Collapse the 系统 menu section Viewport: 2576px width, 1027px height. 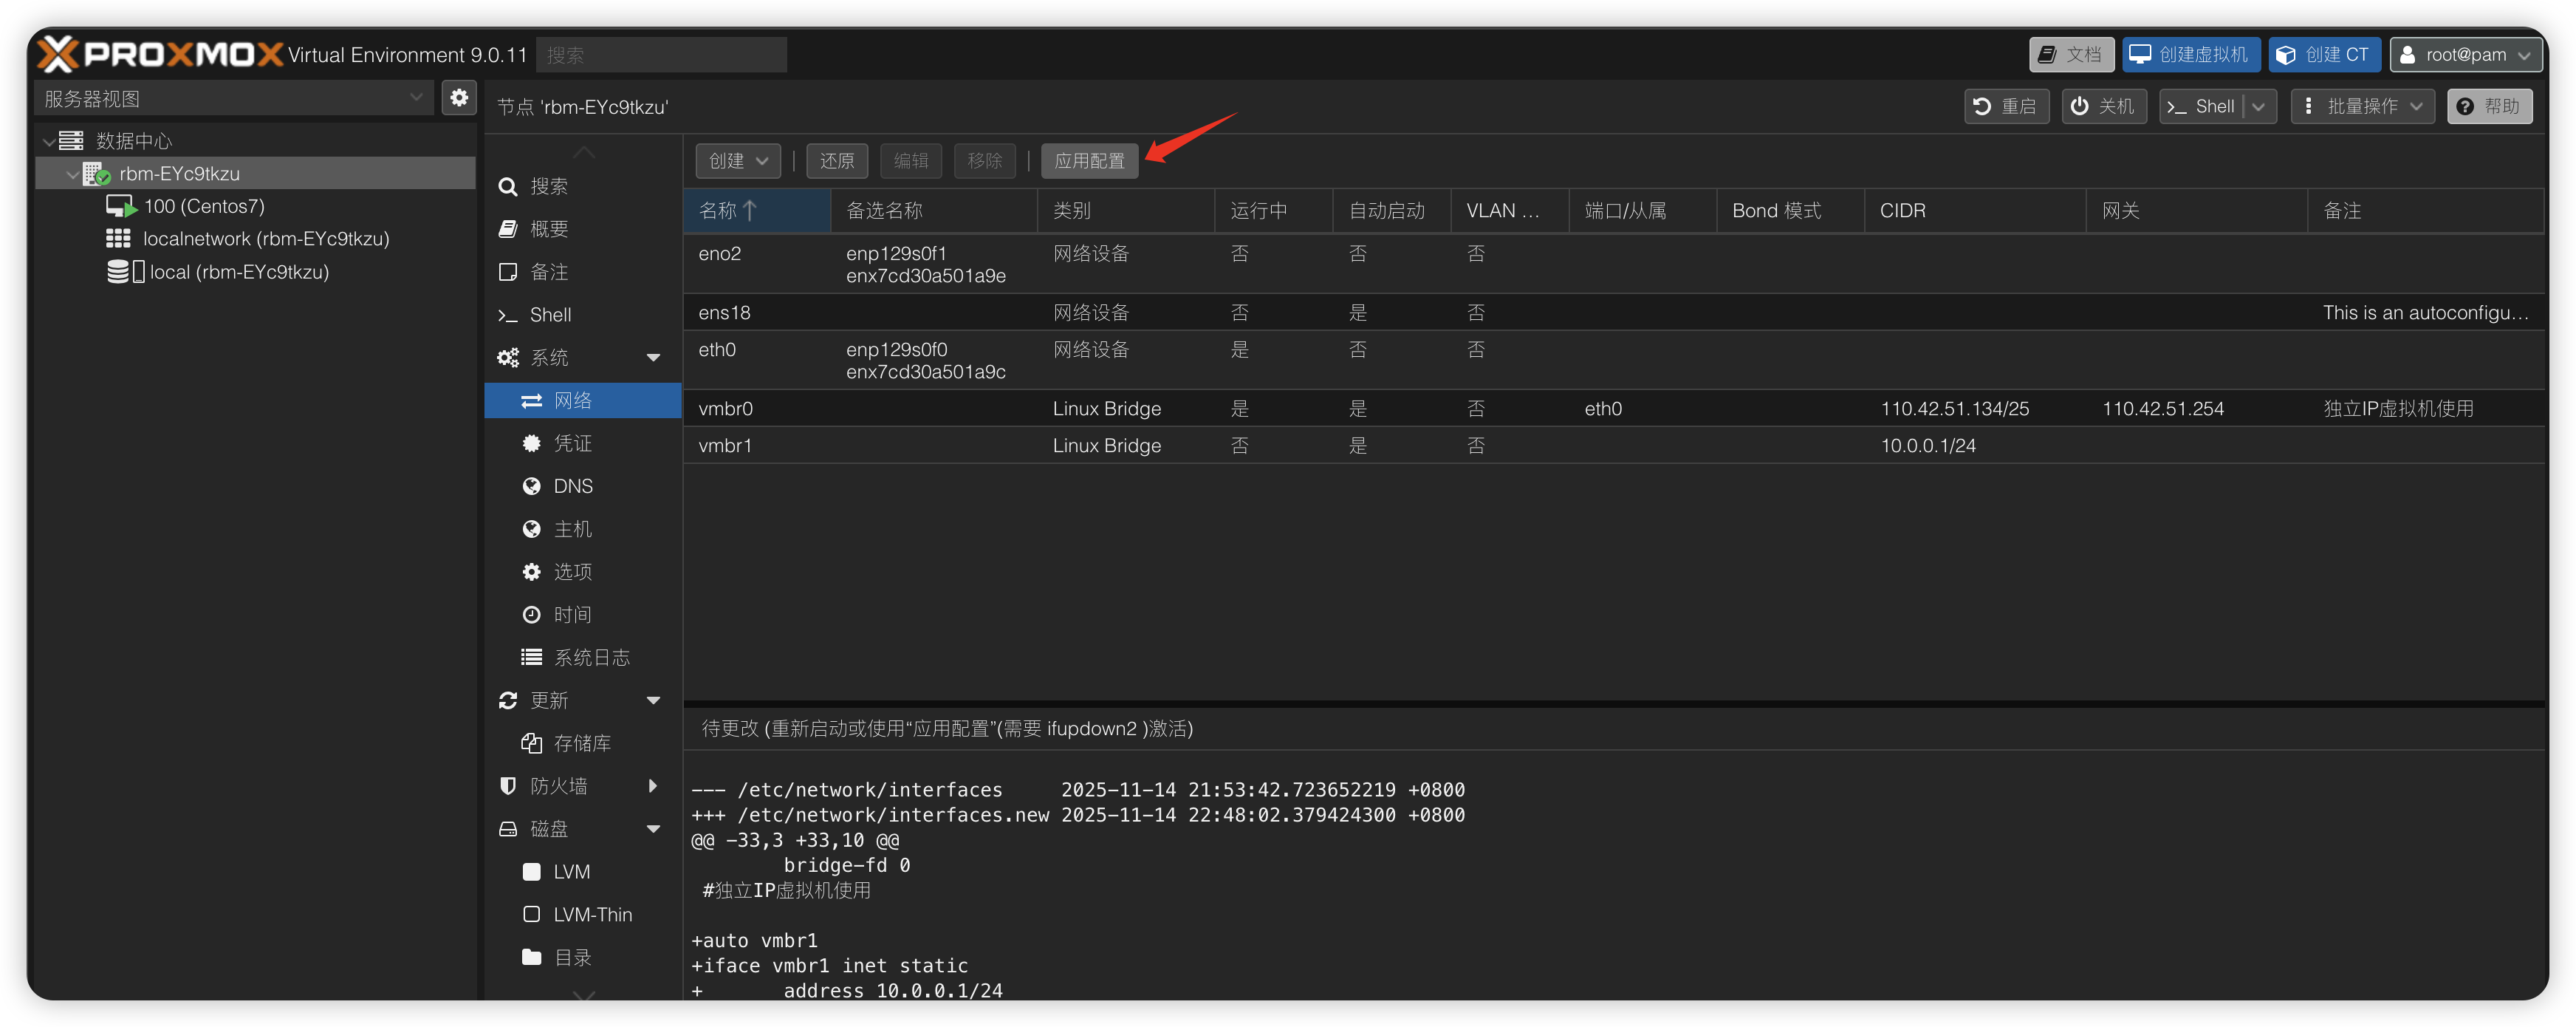(653, 358)
